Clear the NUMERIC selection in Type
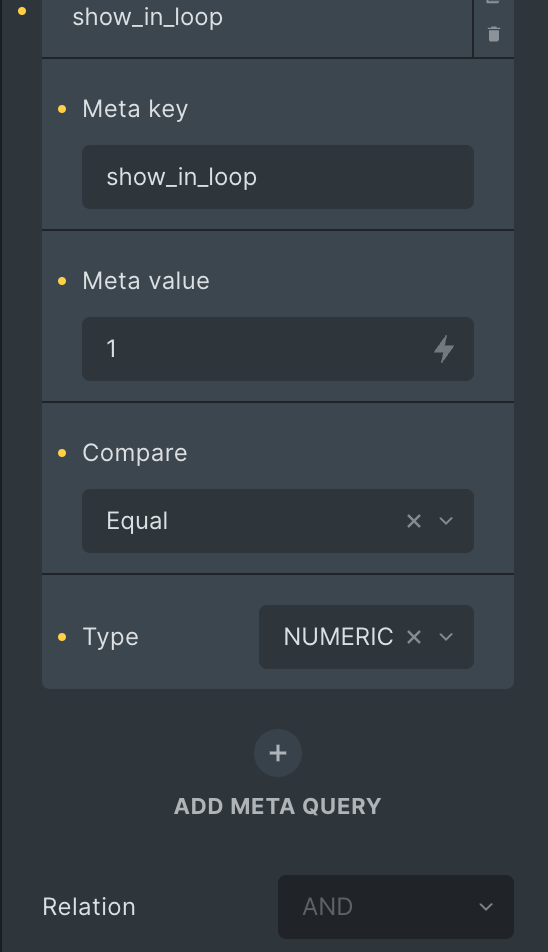The image size is (548, 952). tap(414, 637)
